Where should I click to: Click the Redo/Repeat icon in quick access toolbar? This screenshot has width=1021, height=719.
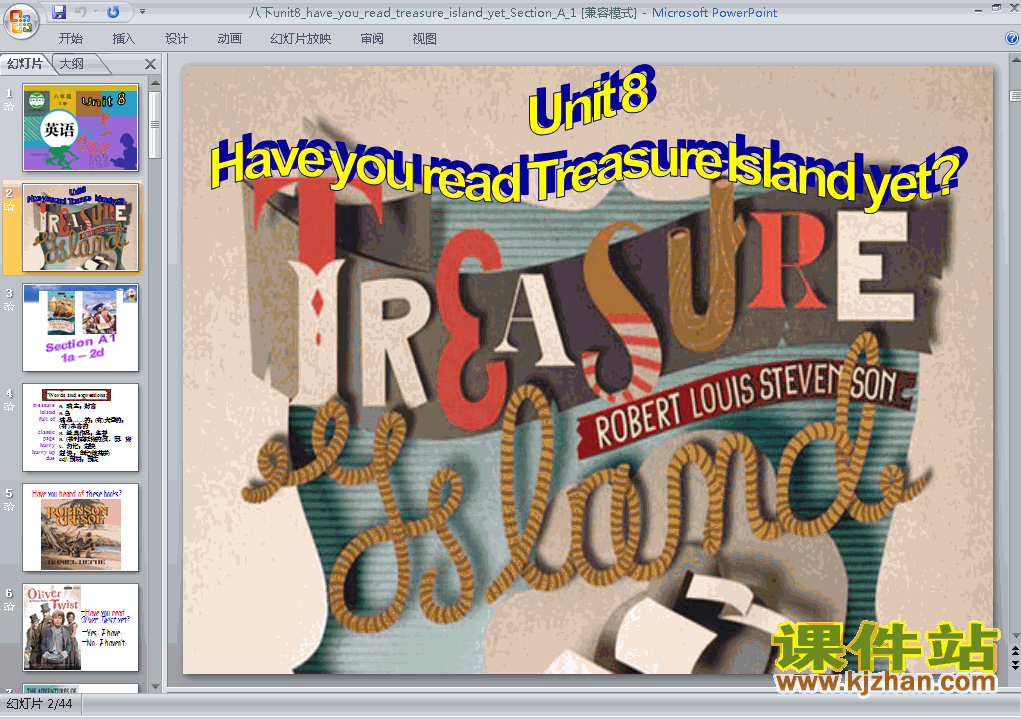[113, 12]
